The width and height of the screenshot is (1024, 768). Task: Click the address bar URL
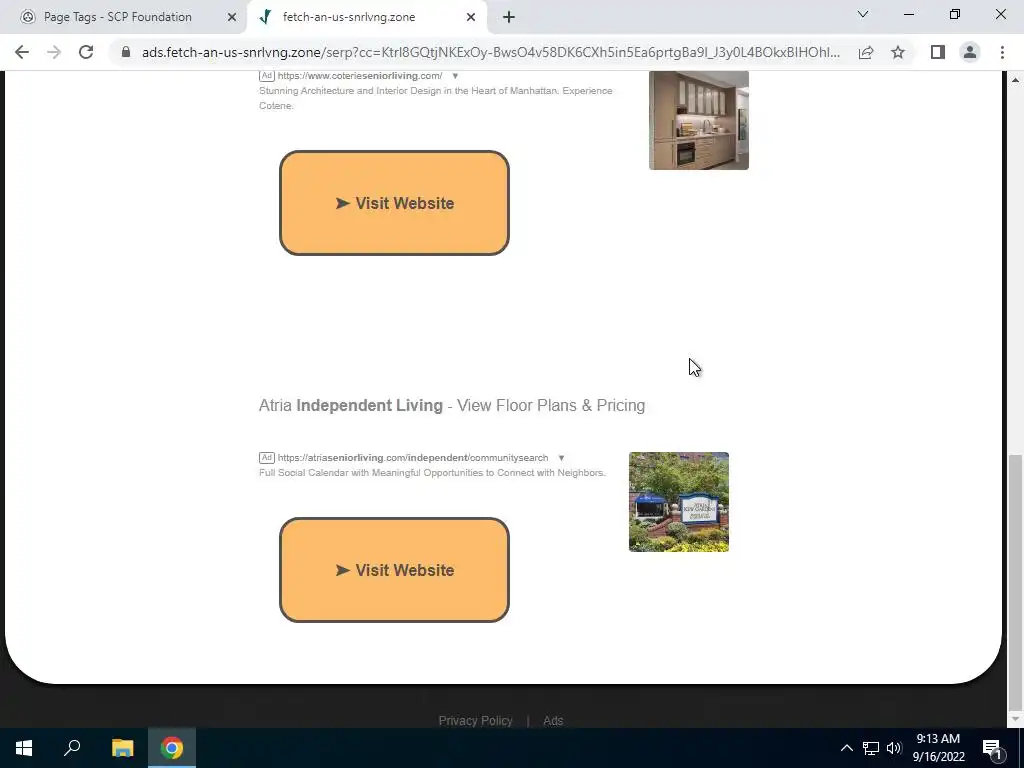click(x=490, y=52)
